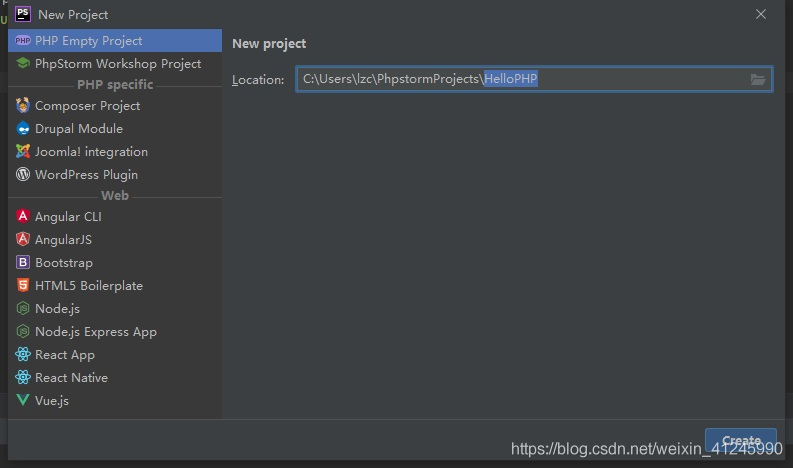Click the PHP Empty Project icon

(x=23, y=41)
